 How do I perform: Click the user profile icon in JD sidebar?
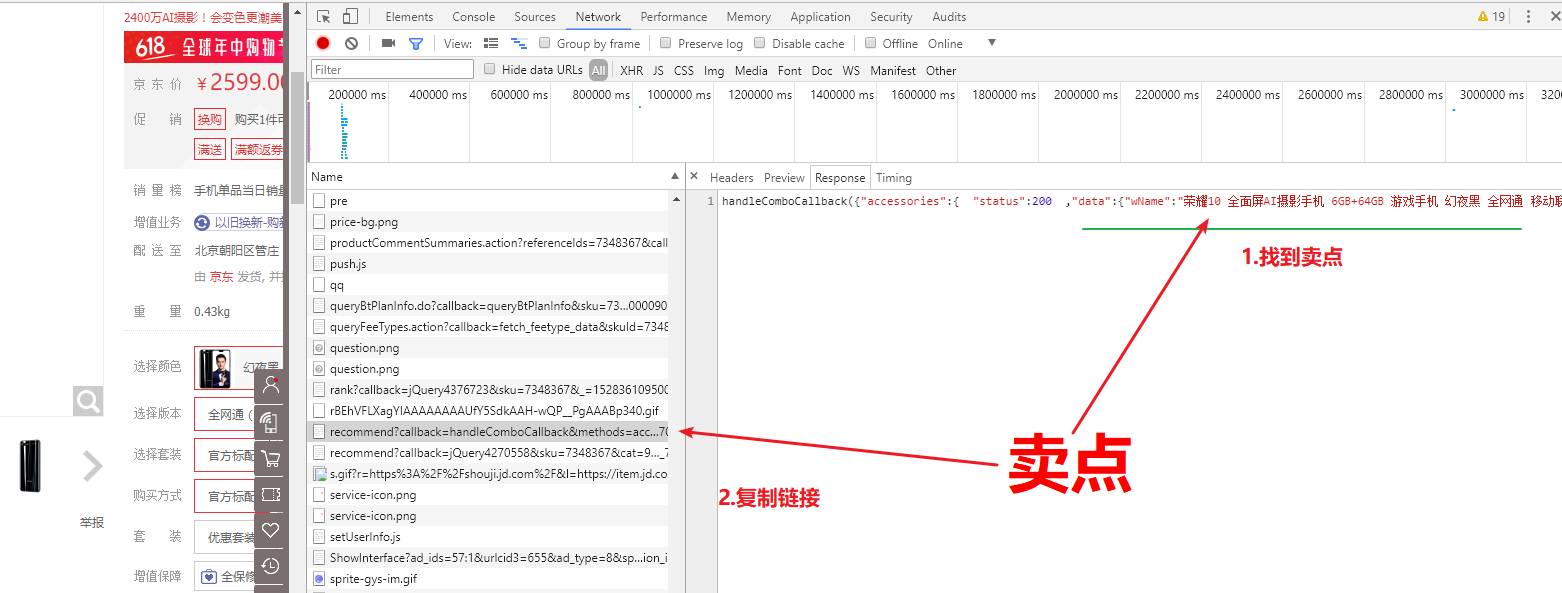(x=270, y=386)
